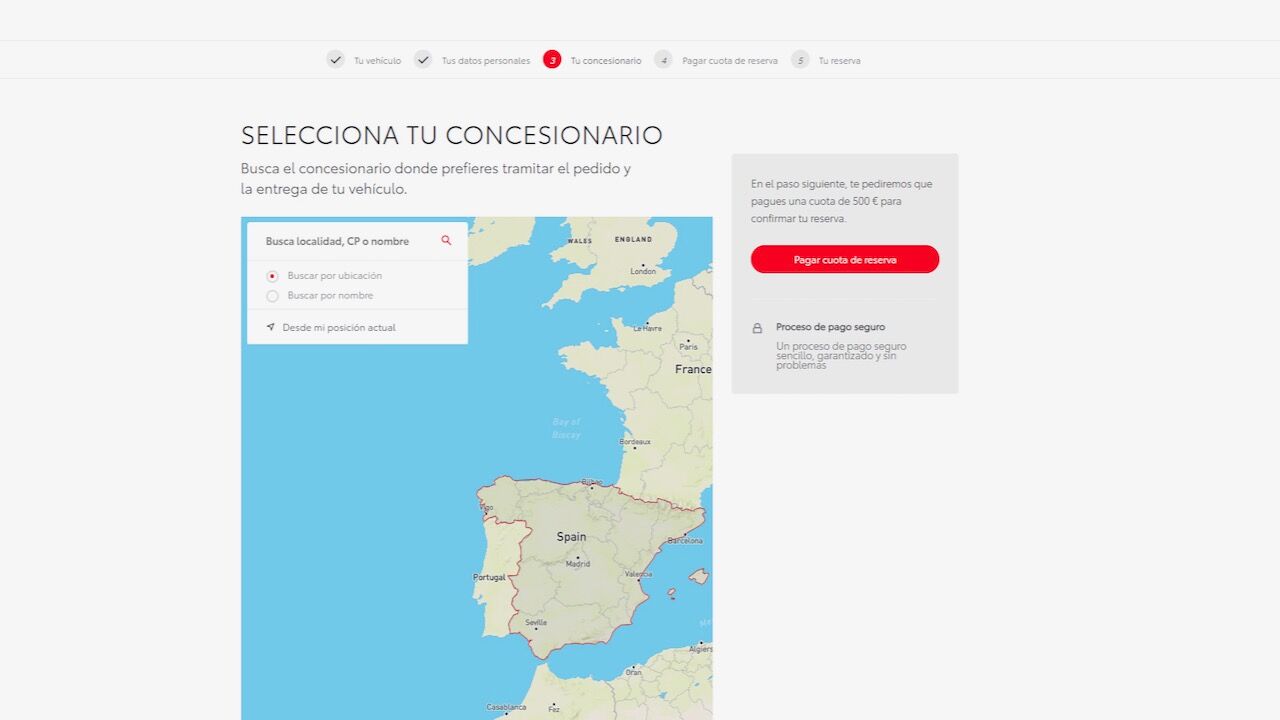Click Madrid on the map
1280x720 pixels.
[x=578, y=563]
